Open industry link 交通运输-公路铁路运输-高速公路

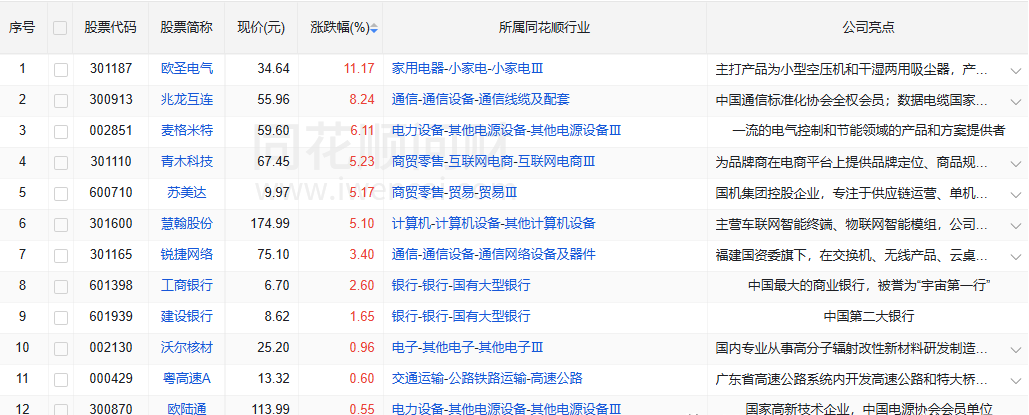point(487,378)
